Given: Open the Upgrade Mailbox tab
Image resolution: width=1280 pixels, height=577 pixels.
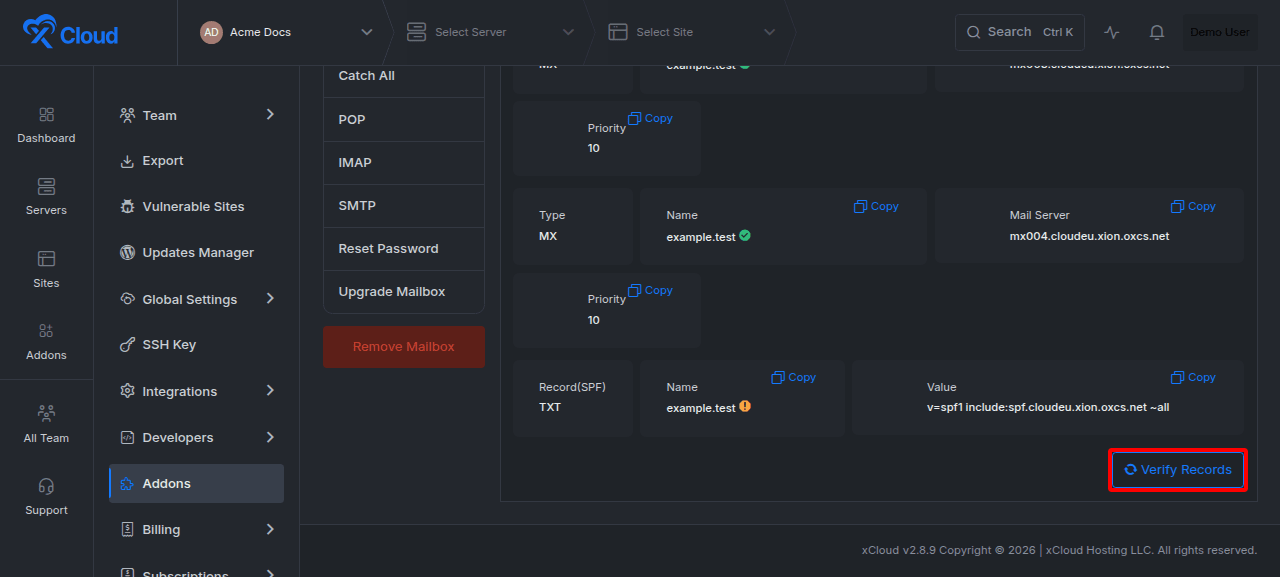Looking at the screenshot, I should click(x=404, y=291).
